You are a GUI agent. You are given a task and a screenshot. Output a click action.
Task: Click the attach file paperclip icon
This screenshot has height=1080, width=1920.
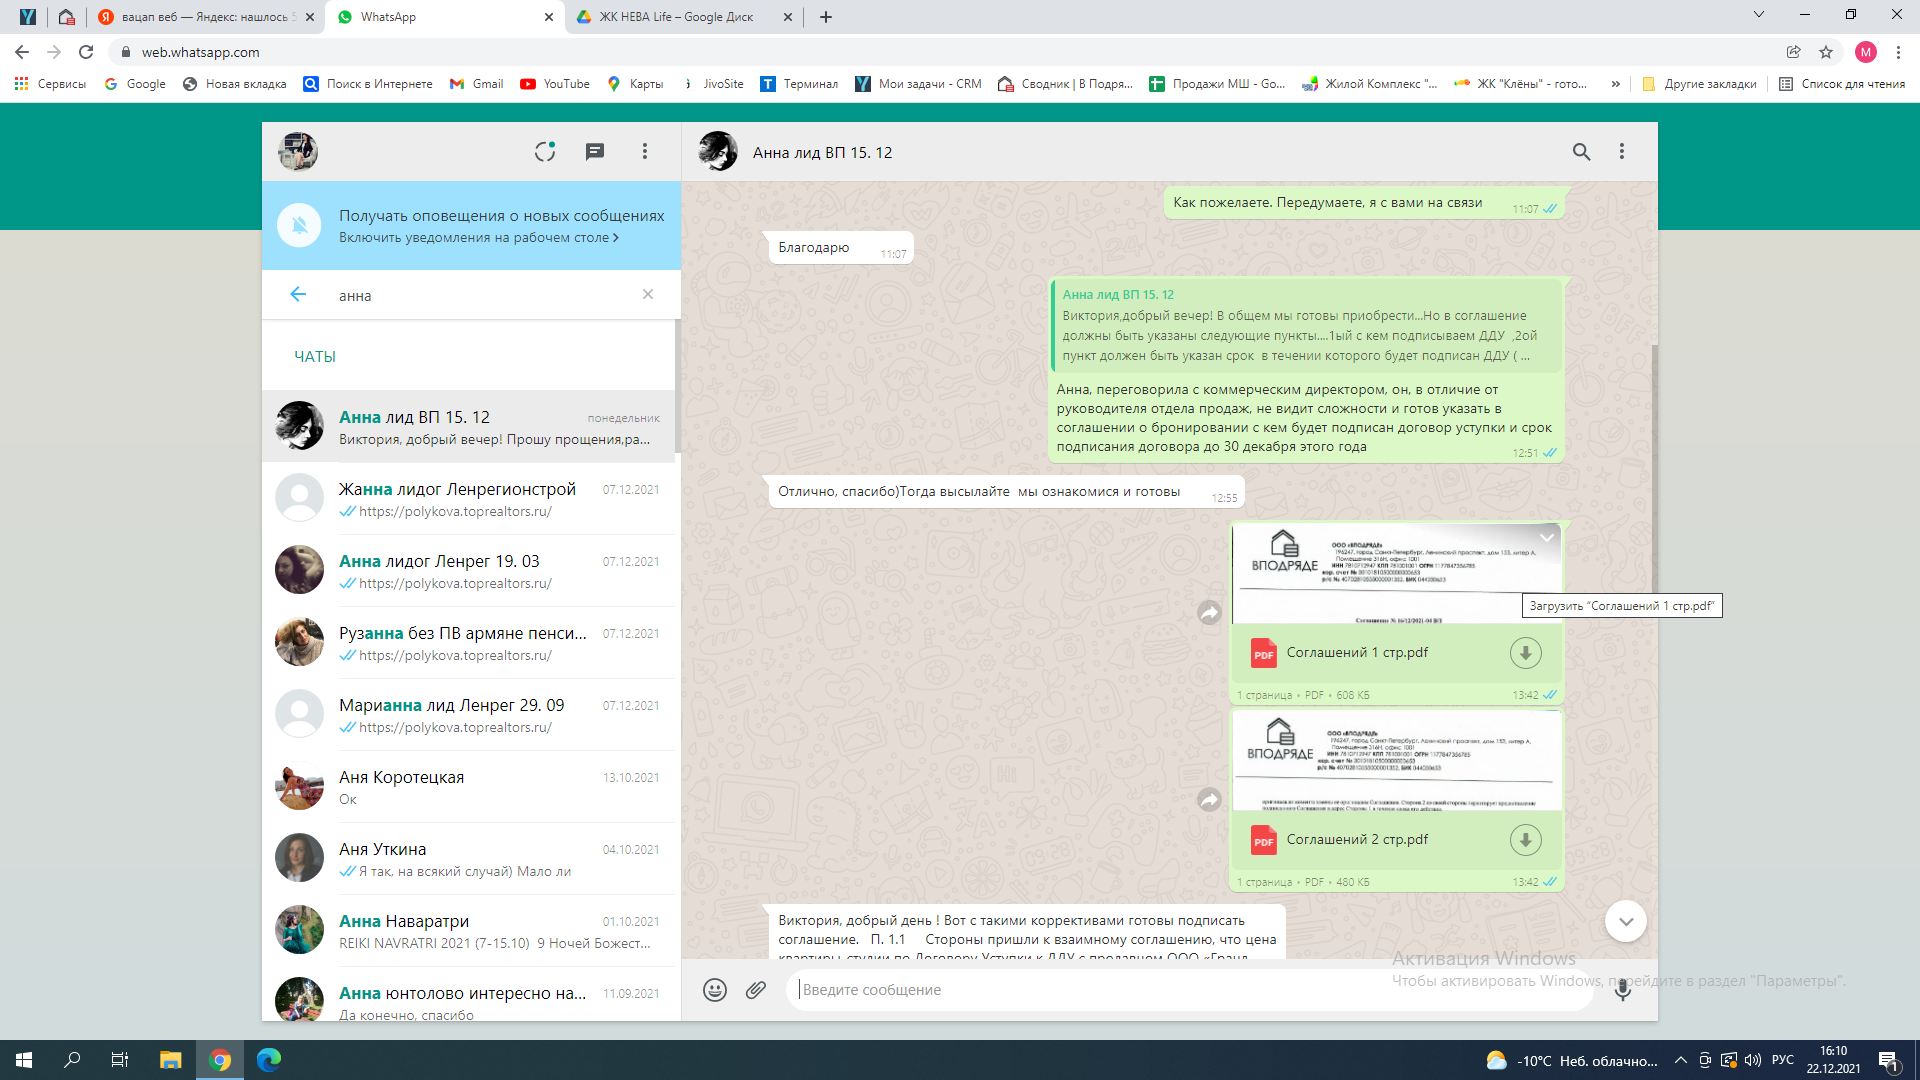pos(756,990)
